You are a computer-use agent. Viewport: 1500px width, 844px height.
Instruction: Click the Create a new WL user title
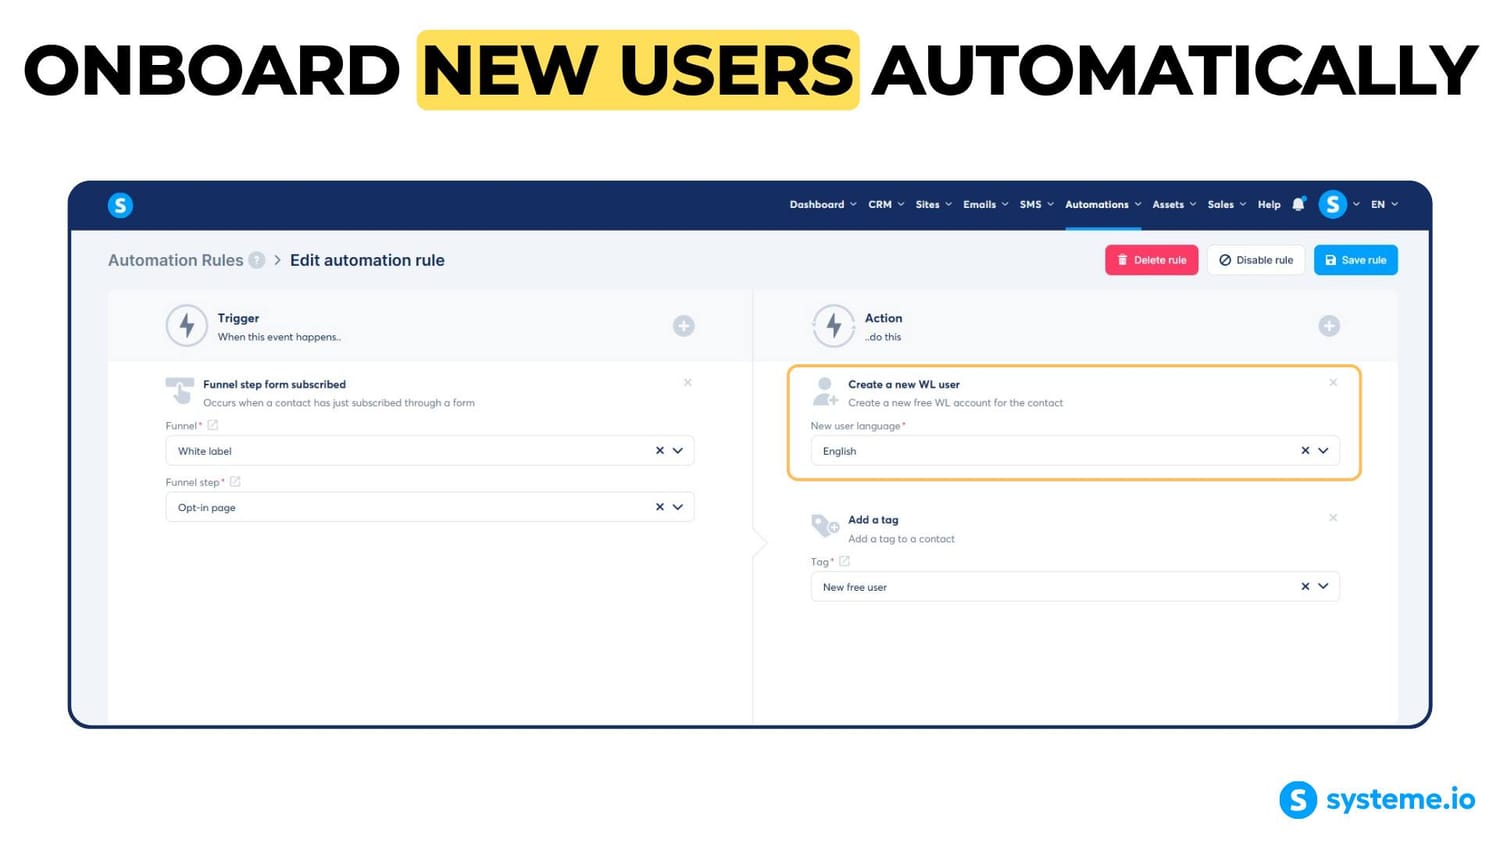click(904, 384)
